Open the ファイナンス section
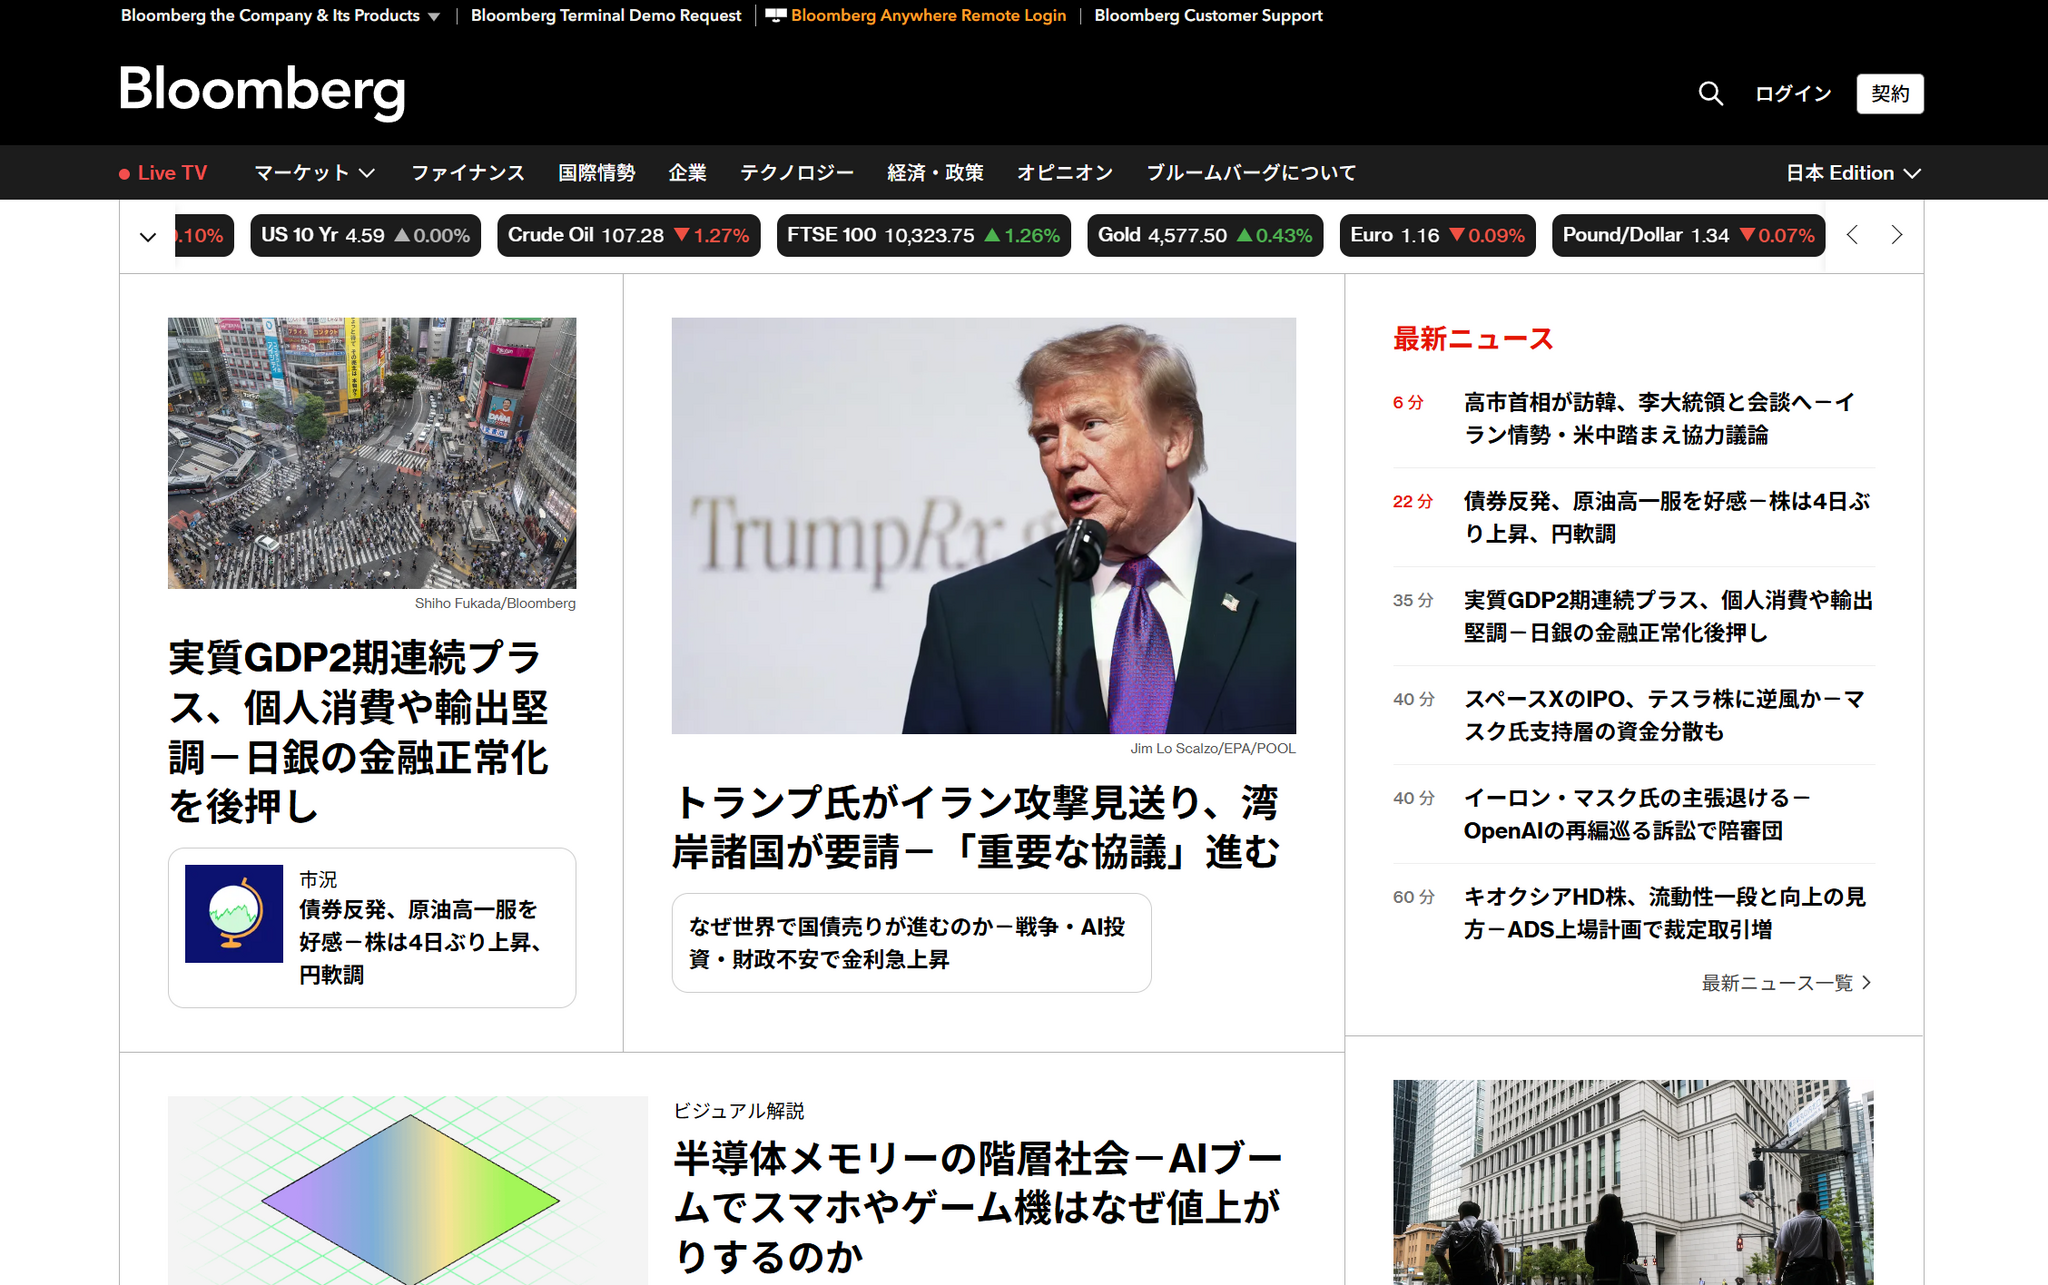This screenshot has height=1285, width=2048. [468, 173]
